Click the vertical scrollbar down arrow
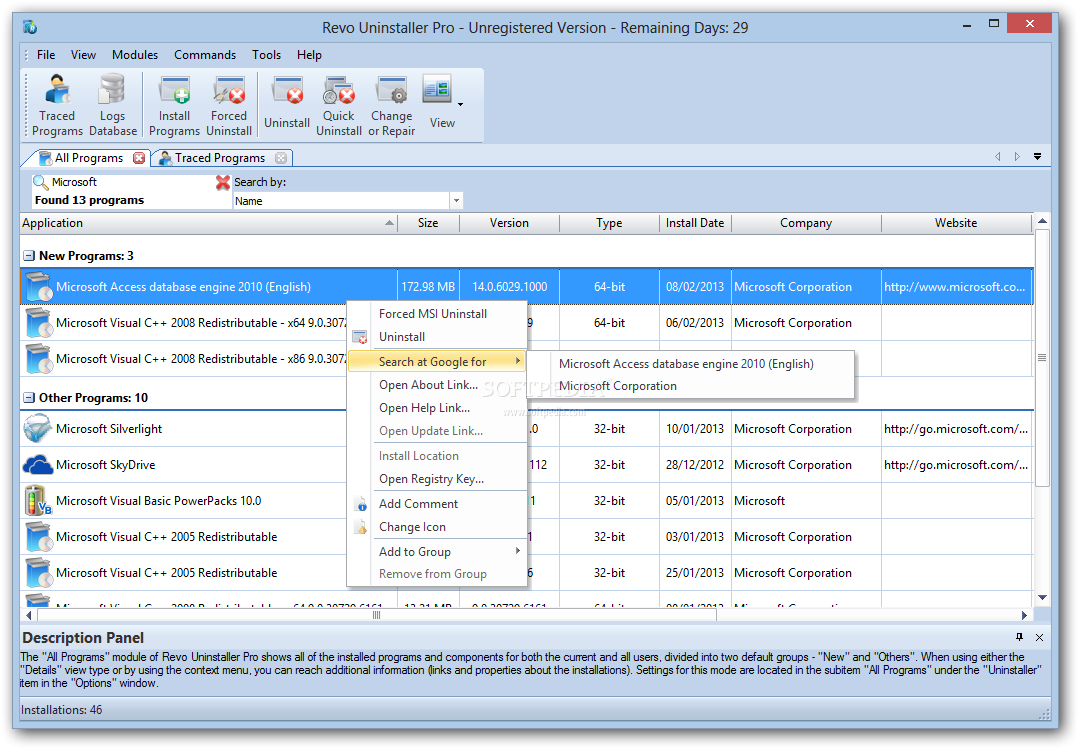 point(1042,598)
